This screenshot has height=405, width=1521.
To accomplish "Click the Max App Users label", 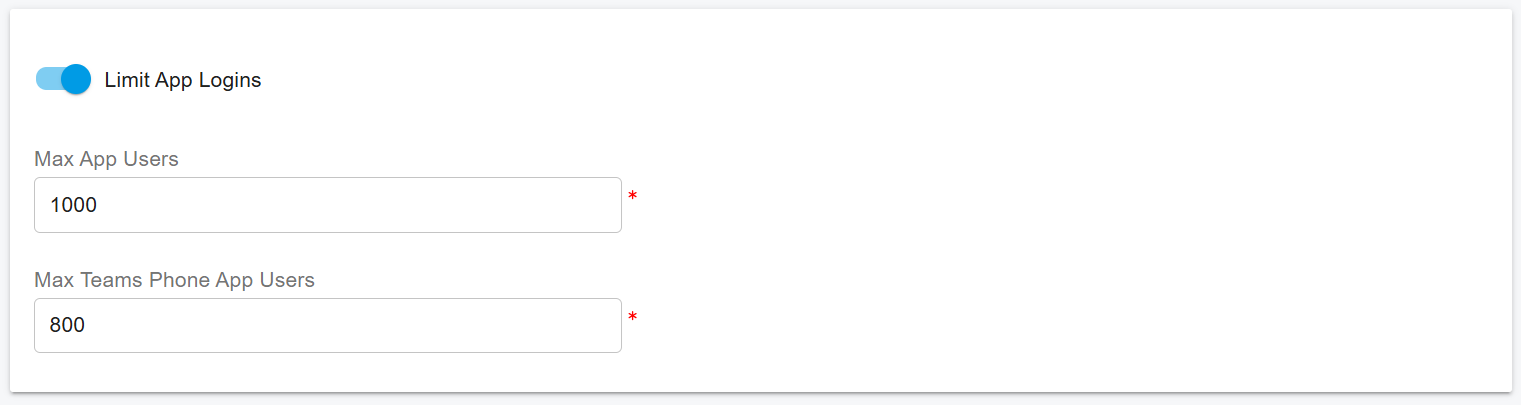I will pyautogui.click(x=106, y=159).
